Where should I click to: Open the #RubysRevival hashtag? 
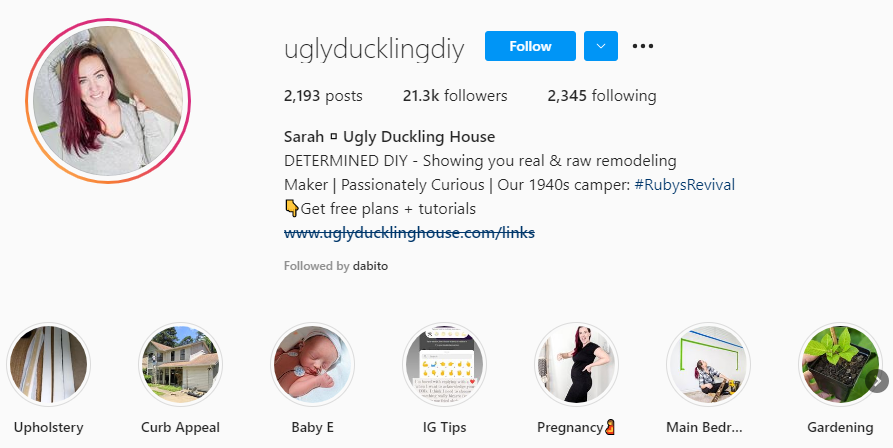click(684, 184)
